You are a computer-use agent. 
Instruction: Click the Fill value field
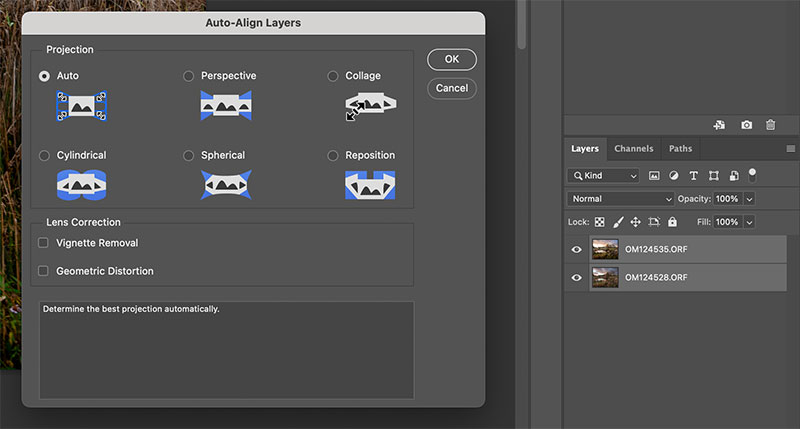point(728,222)
